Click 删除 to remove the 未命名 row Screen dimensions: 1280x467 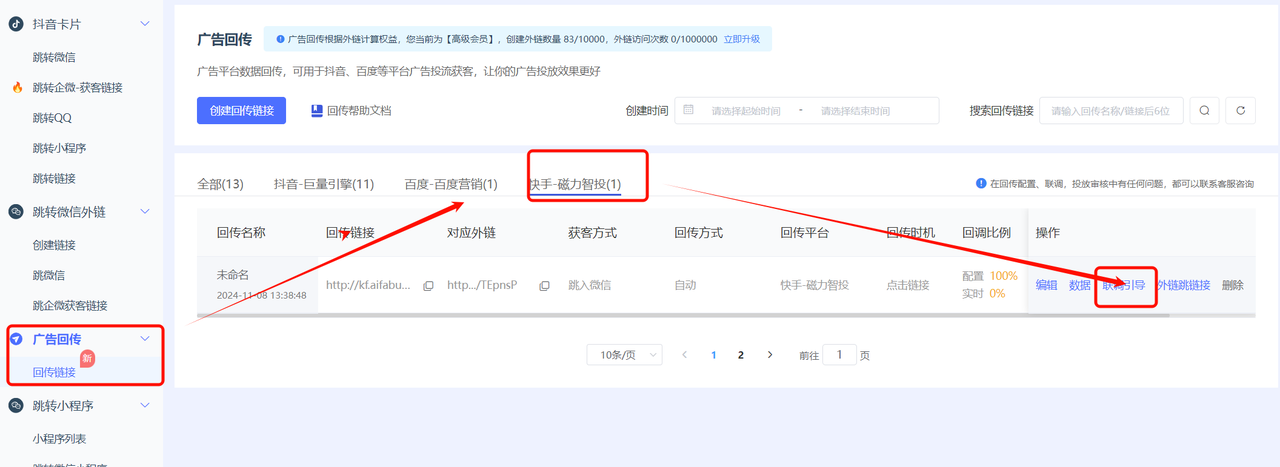(1232, 285)
